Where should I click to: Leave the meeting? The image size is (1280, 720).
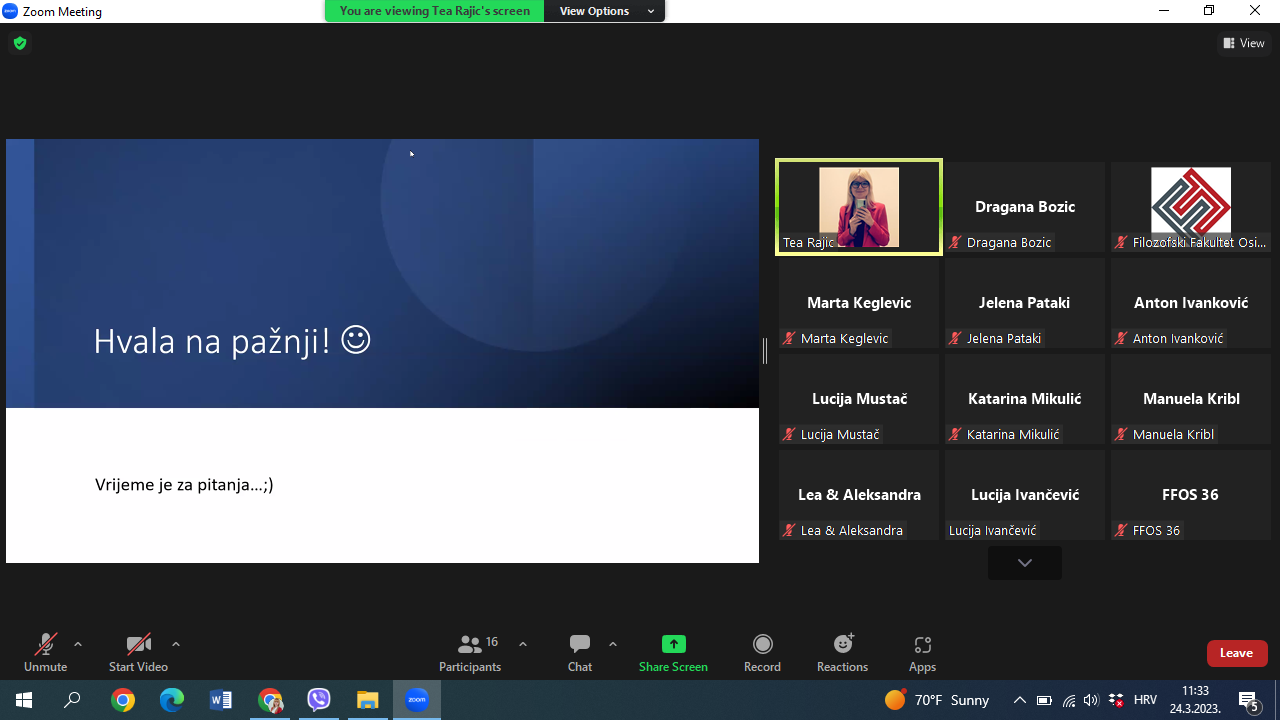point(1237,653)
